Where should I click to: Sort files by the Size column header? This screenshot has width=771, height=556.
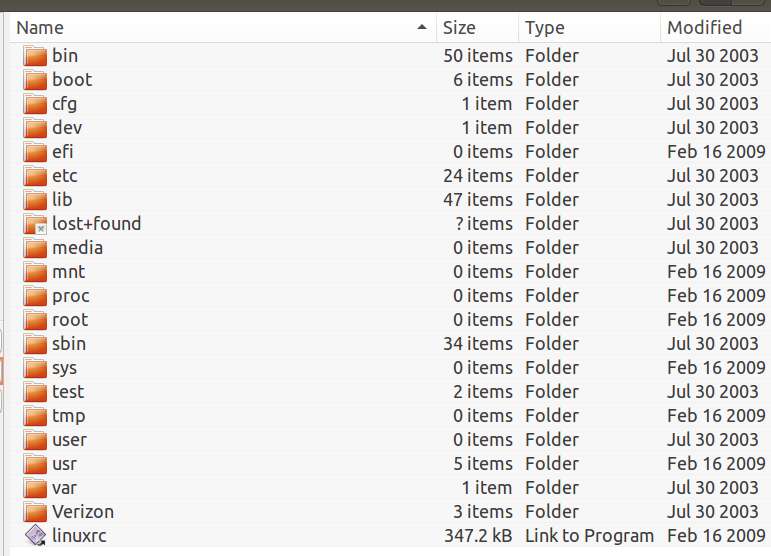click(x=477, y=28)
